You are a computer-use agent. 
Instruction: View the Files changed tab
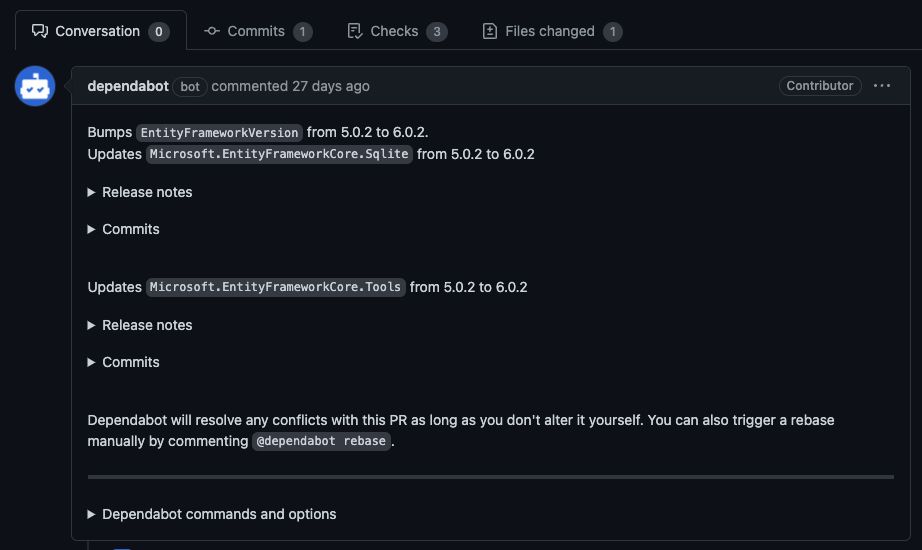[x=552, y=31]
